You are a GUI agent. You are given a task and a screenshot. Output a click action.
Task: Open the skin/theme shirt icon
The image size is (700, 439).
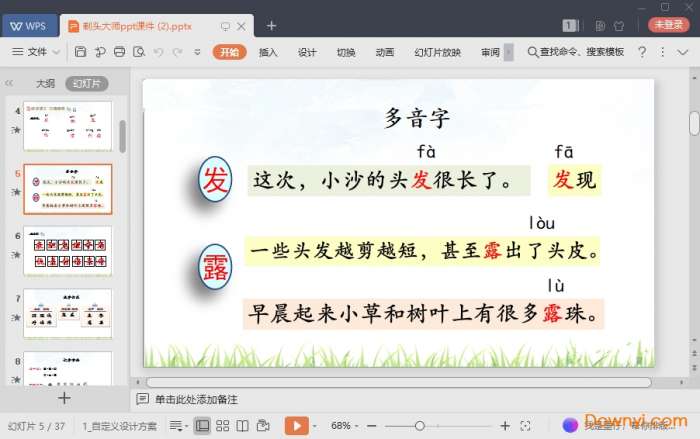[x=619, y=26]
